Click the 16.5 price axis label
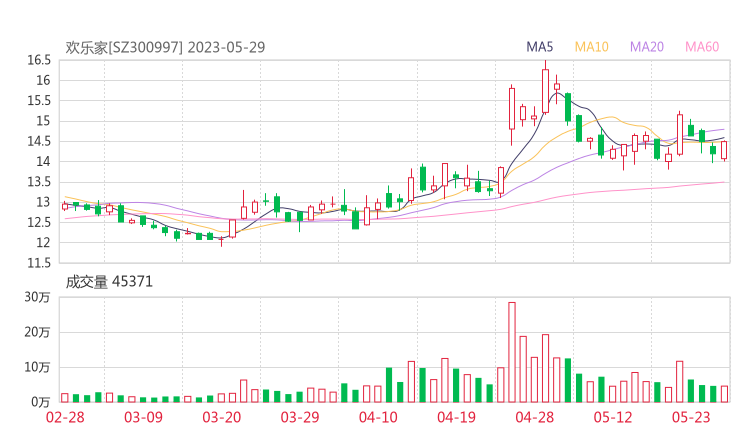Screen dimensions: 740x440 [x=39, y=60]
